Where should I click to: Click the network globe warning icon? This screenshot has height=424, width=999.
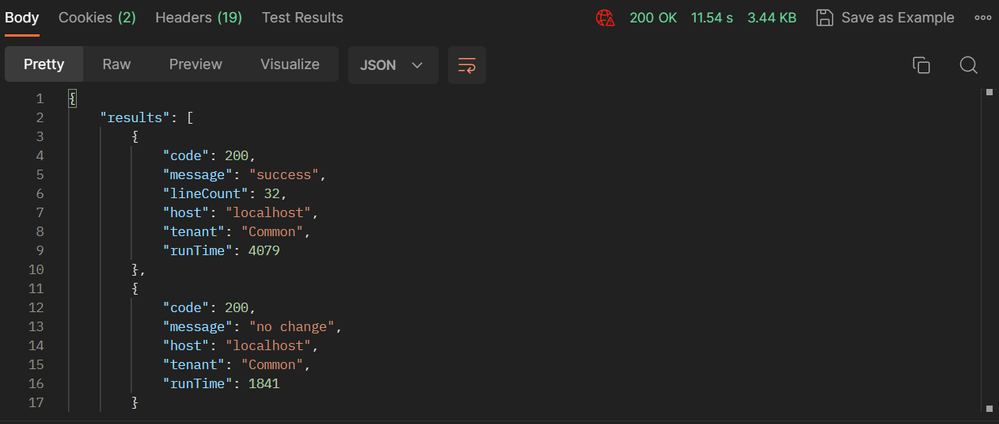pyautogui.click(x=605, y=18)
